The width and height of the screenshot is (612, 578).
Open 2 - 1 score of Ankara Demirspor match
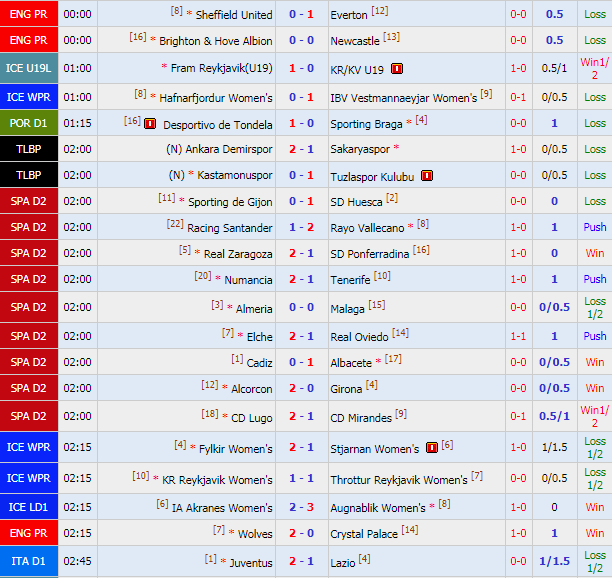(x=301, y=149)
